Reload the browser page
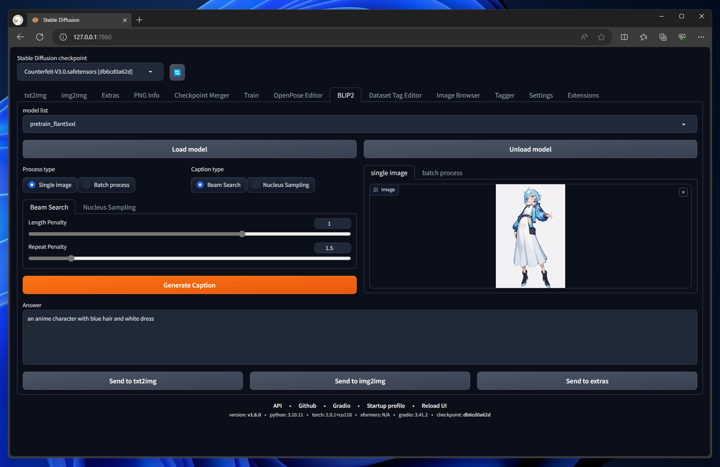 [39, 37]
